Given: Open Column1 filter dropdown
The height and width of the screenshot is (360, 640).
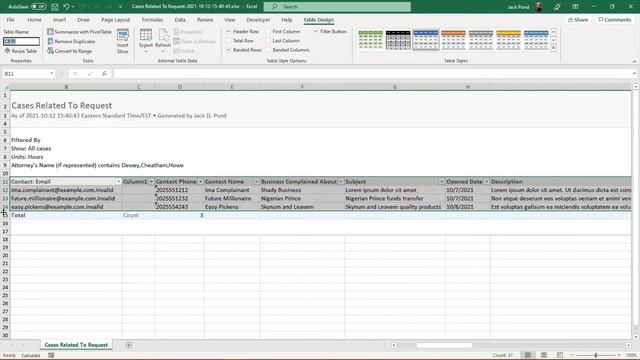Looking at the screenshot, I should (151, 182).
